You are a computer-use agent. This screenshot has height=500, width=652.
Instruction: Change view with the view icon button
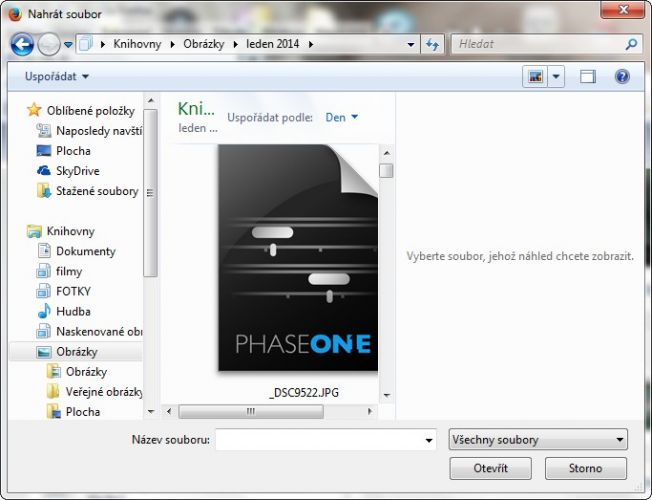tap(535, 77)
